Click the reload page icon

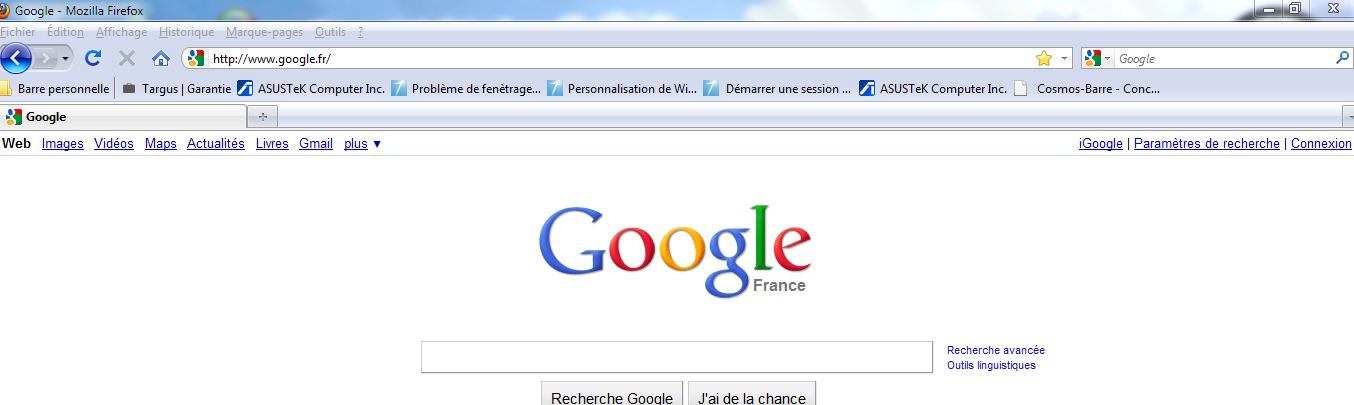point(93,58)
